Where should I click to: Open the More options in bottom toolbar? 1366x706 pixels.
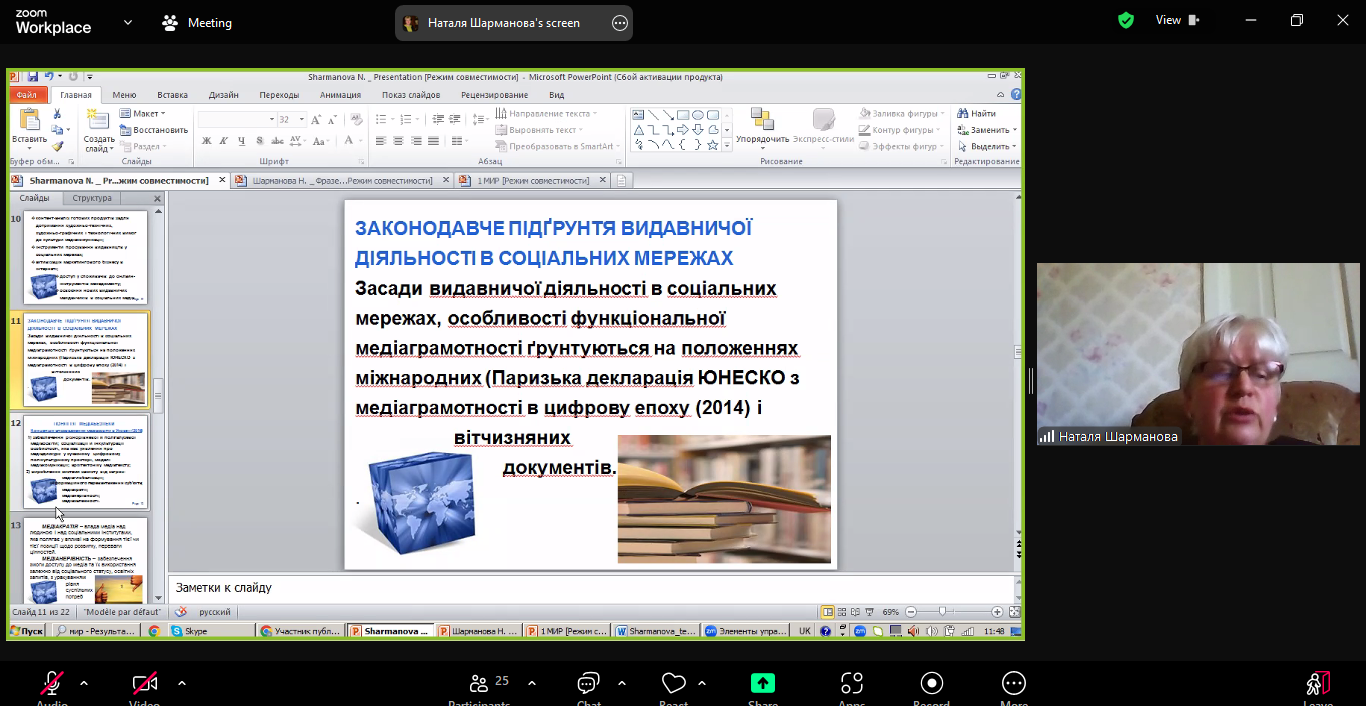click(x=1013, y=684)
